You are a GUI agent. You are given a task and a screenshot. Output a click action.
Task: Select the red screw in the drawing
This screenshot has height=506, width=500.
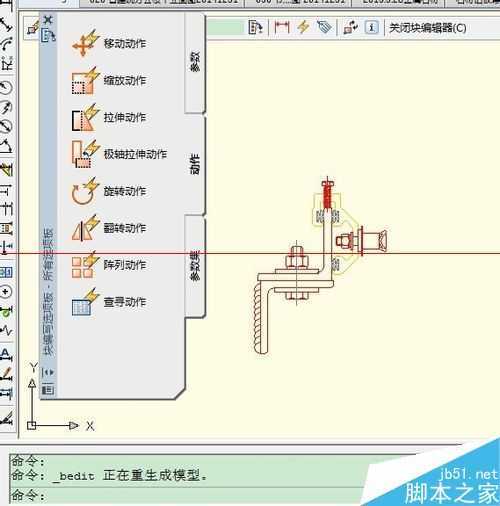327,195
